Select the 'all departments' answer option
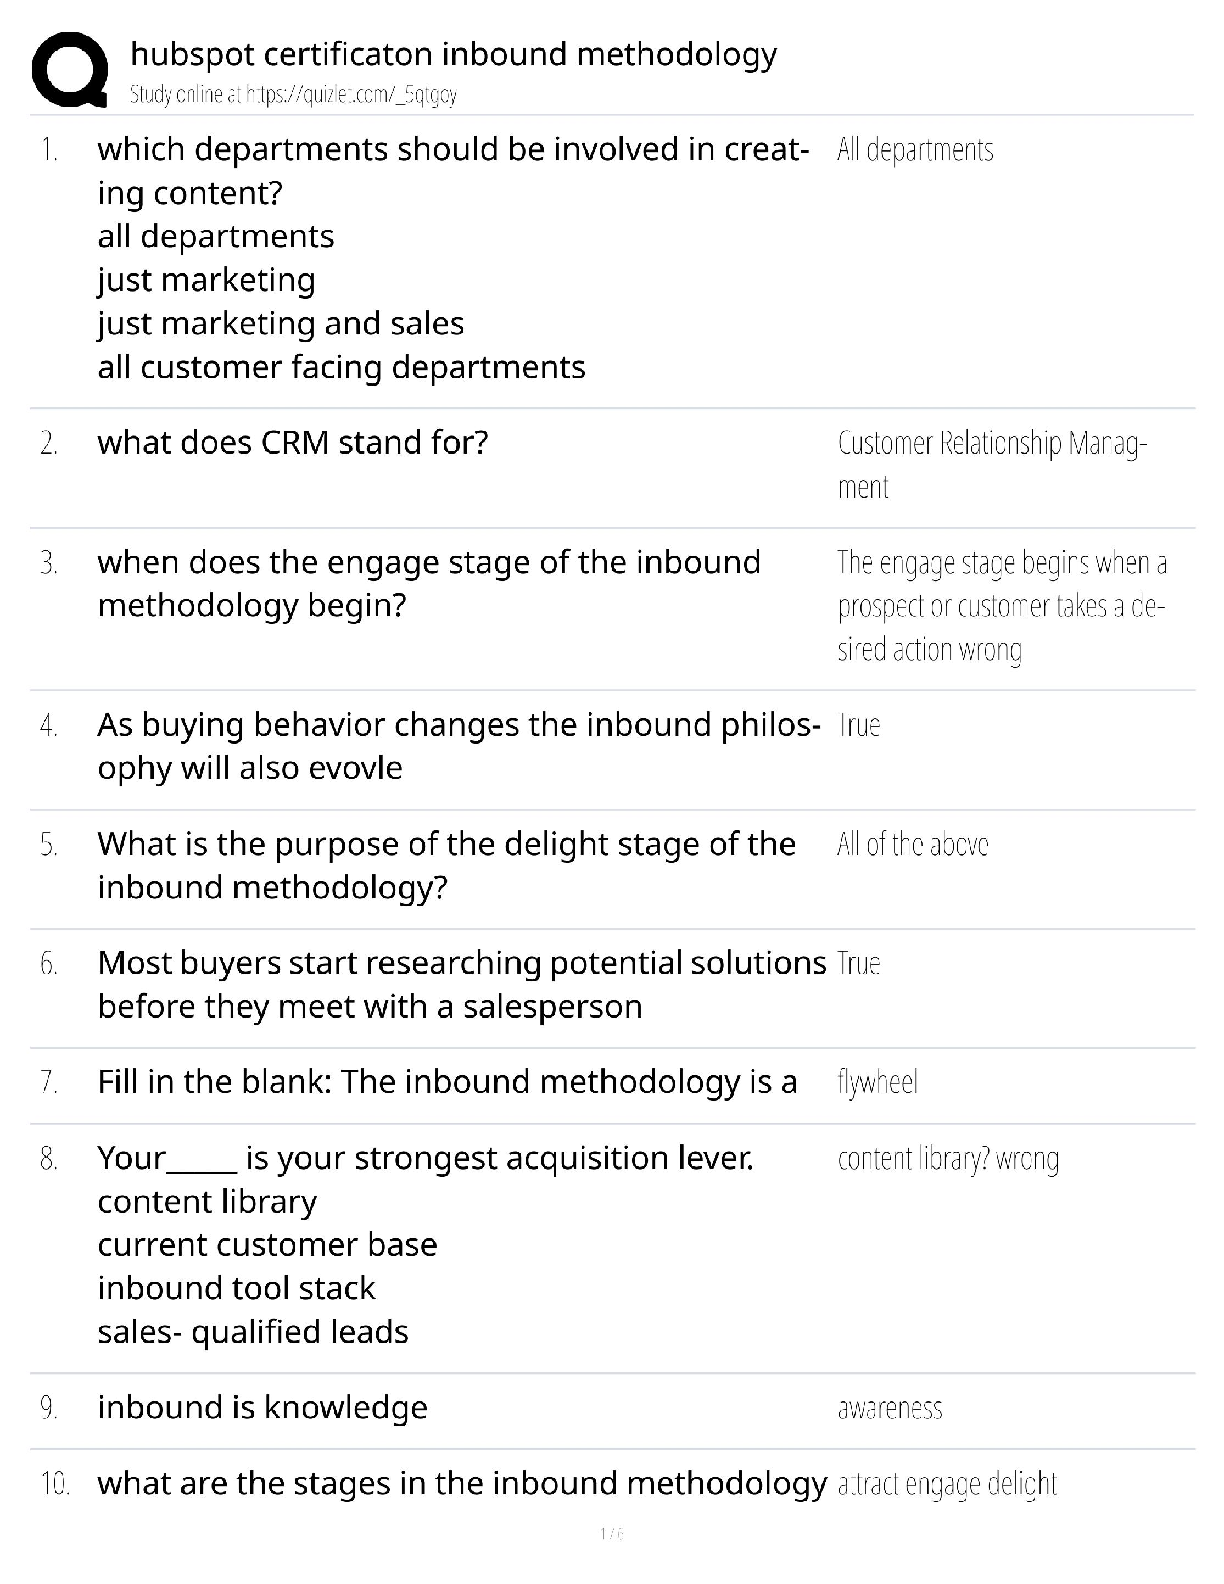 coord(216,237)
